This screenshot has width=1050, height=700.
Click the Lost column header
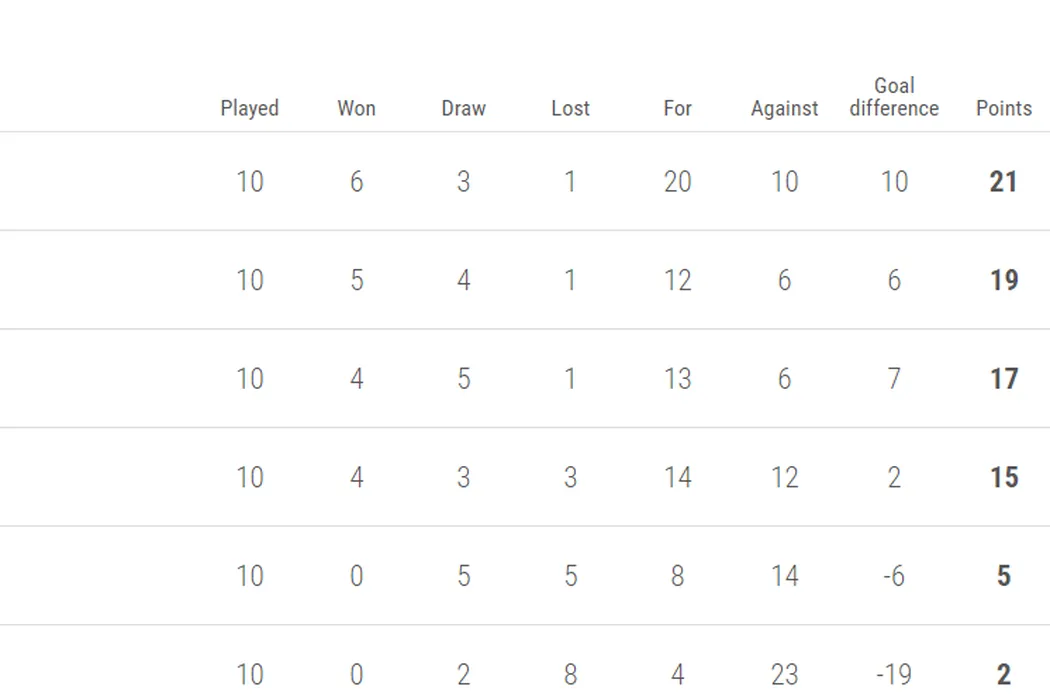click(x=570, y=108)
